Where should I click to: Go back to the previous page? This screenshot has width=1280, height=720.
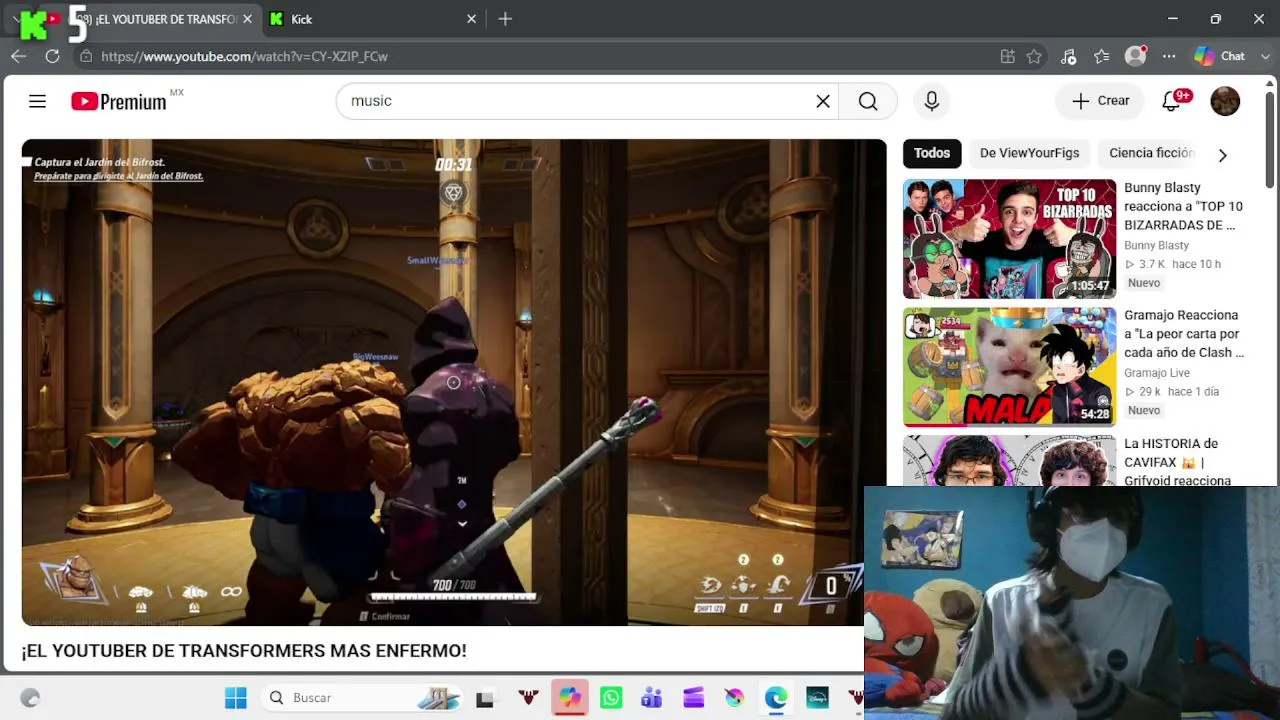tap(18, 56)
